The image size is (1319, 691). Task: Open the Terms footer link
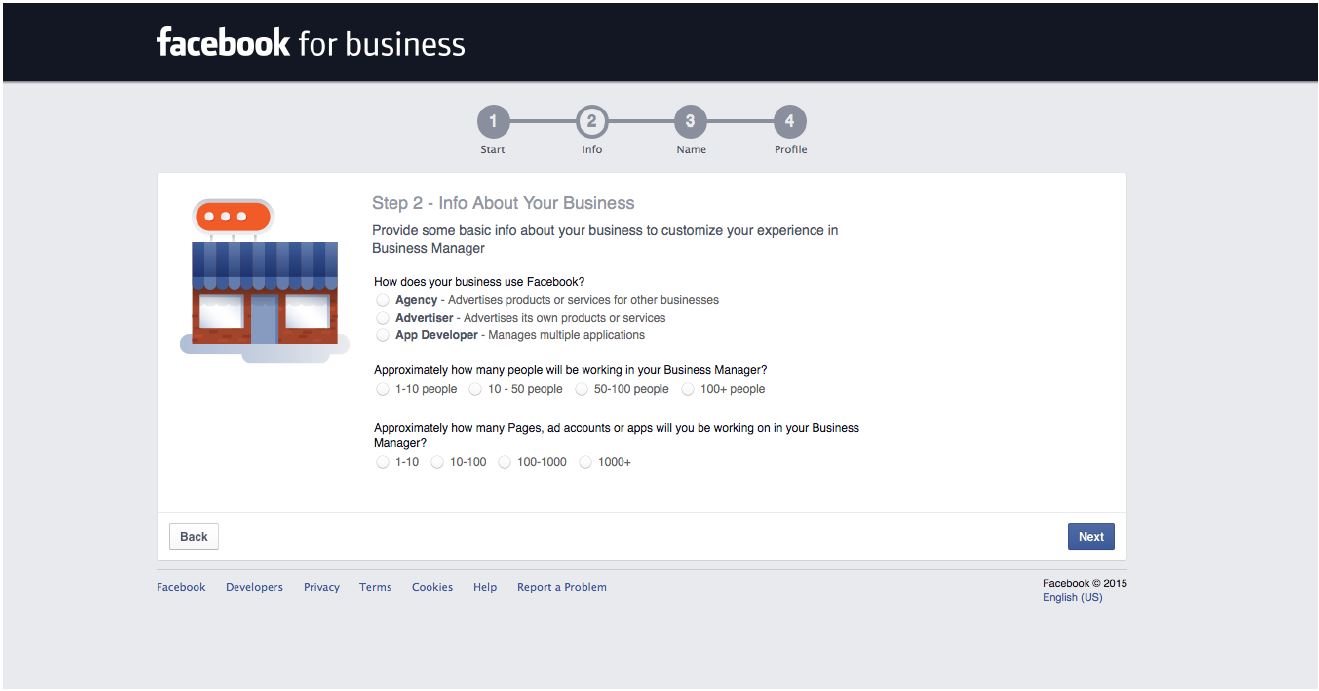[375, 587]
